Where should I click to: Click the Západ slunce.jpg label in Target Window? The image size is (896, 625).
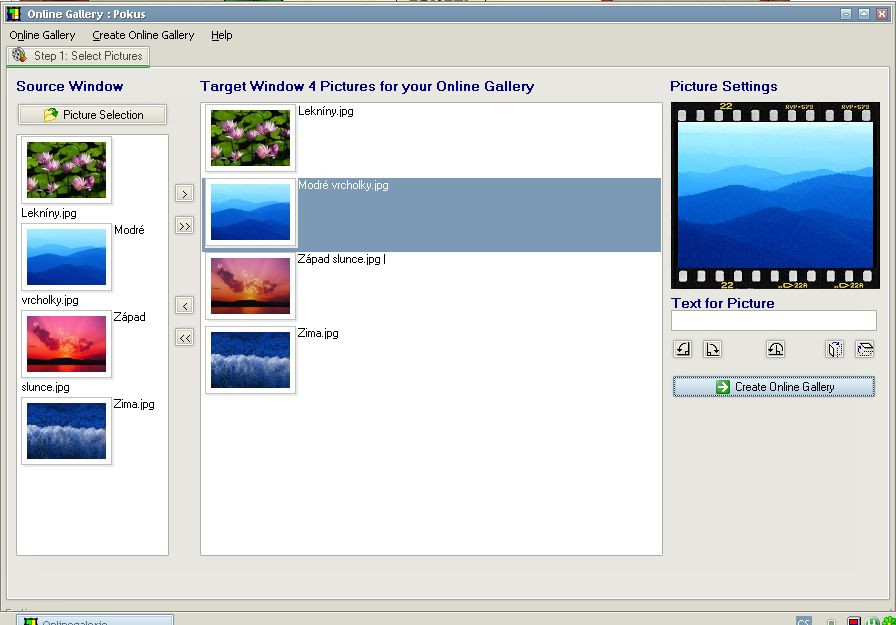[339, 259]
